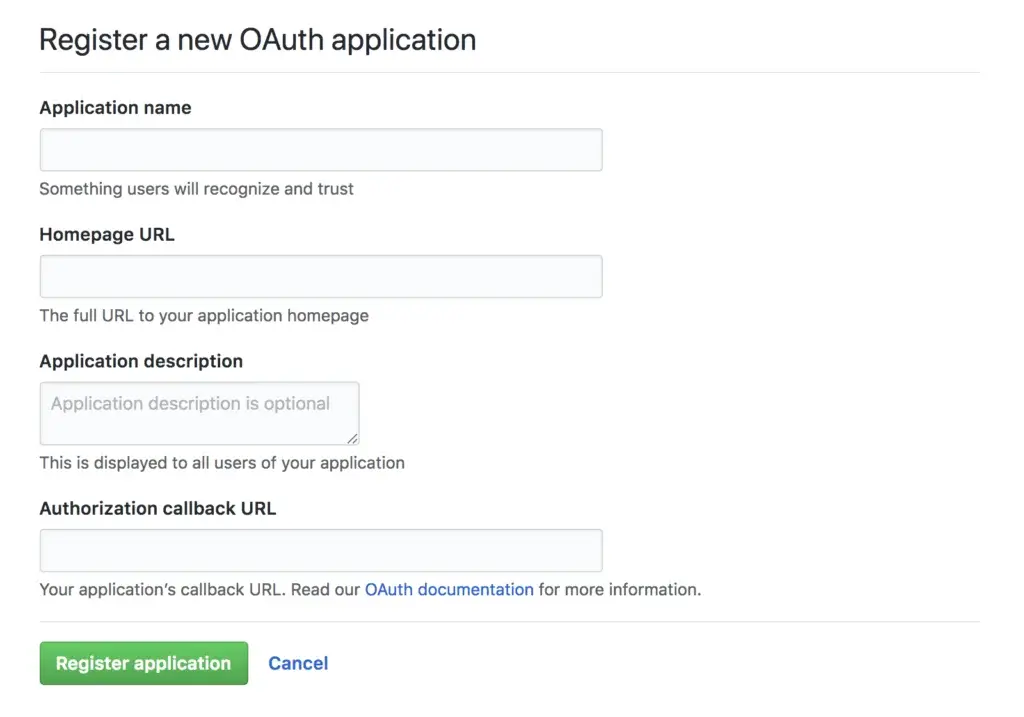Focus the Homepage URL text box
1024x717 pixels.
(x=320, y=277)
